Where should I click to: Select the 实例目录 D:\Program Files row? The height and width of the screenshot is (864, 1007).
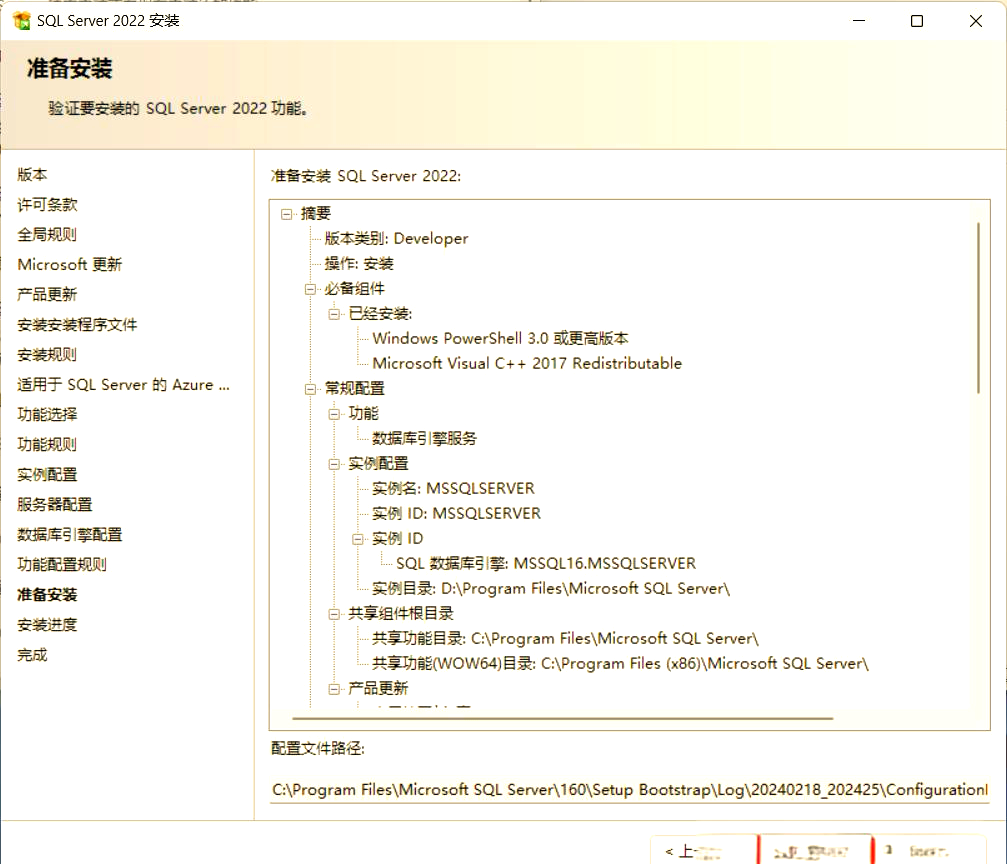tap(551, 589)
